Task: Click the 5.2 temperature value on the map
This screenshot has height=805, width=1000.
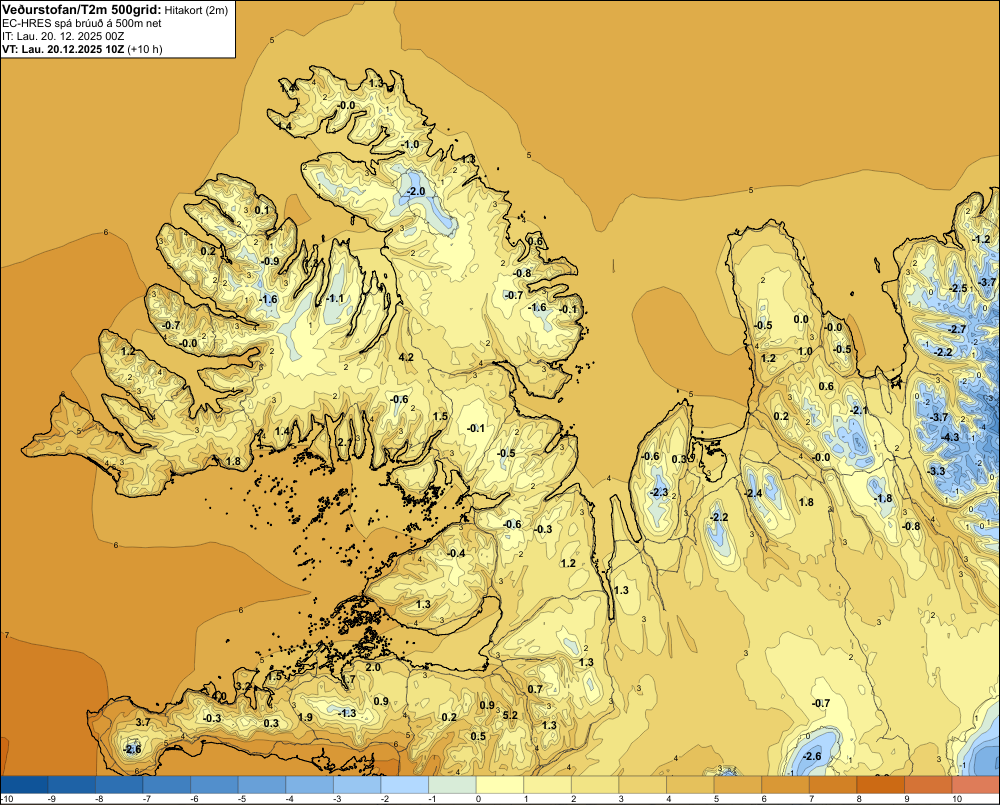Action: 510,716
